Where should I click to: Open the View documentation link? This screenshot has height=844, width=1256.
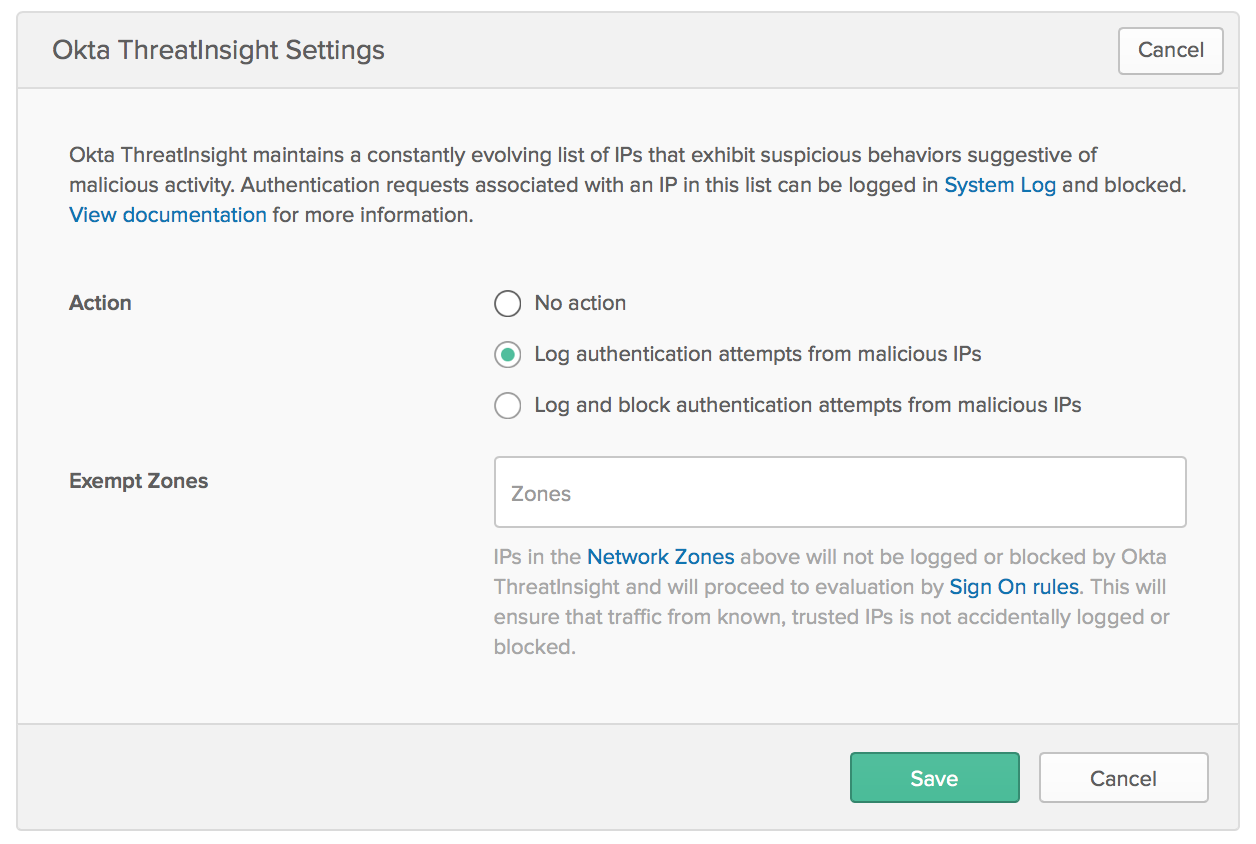(x=167, y=215)
